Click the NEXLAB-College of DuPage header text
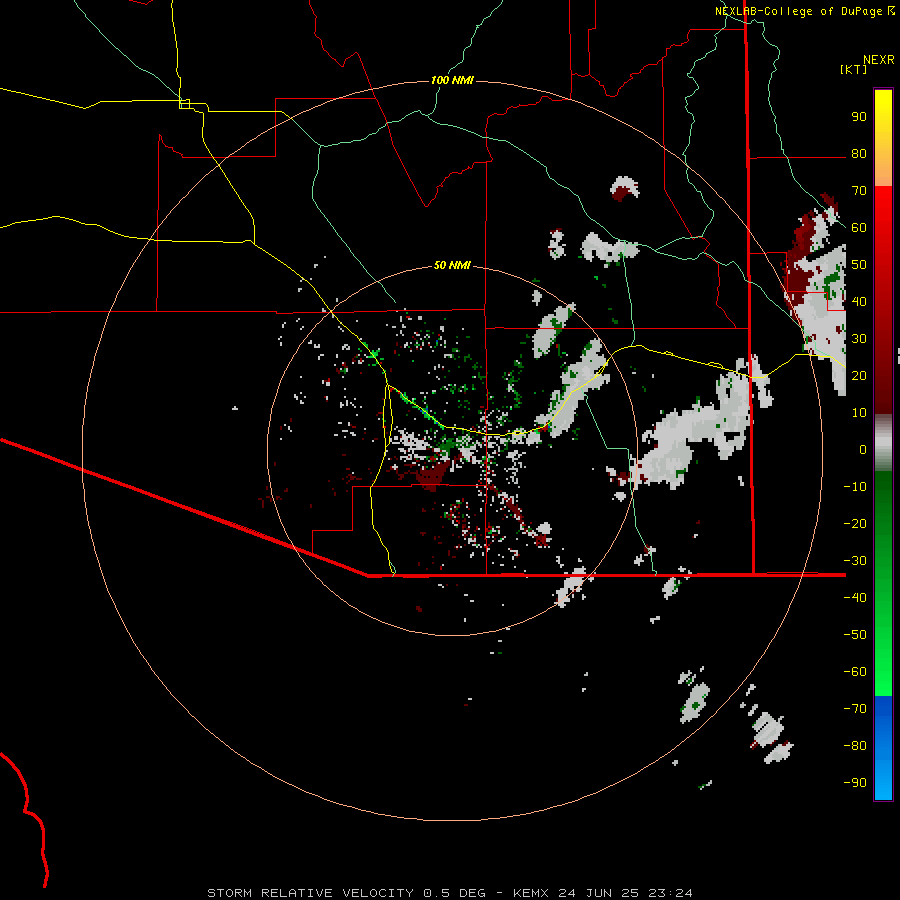 point(800,11)
